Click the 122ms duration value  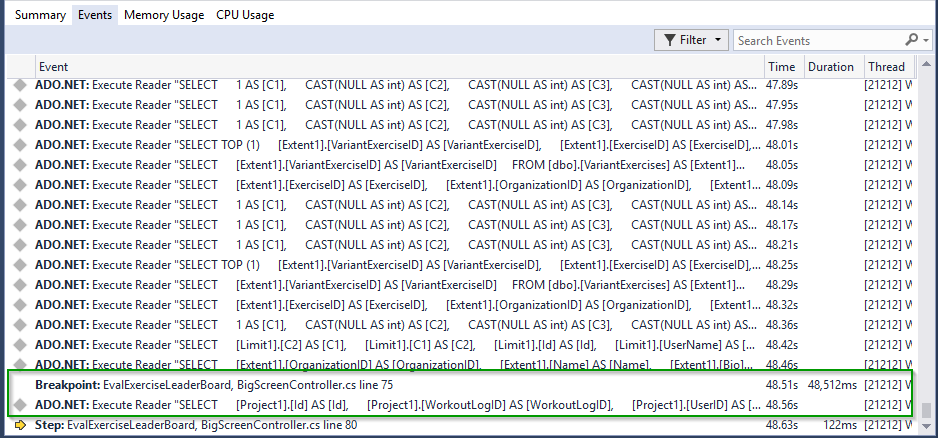tap(841, 425)
